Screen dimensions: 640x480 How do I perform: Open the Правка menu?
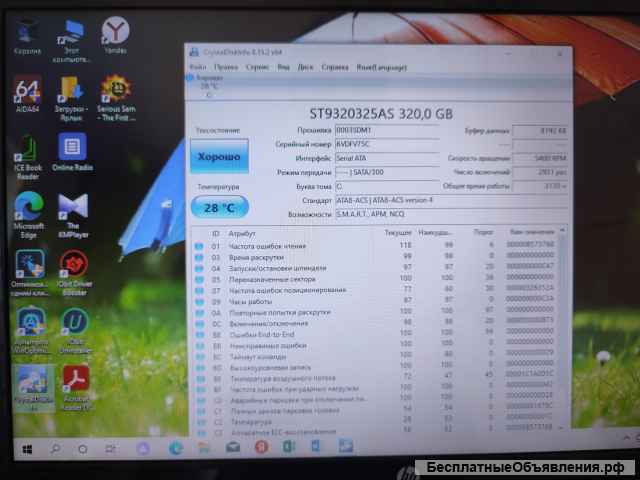point(226,67)
